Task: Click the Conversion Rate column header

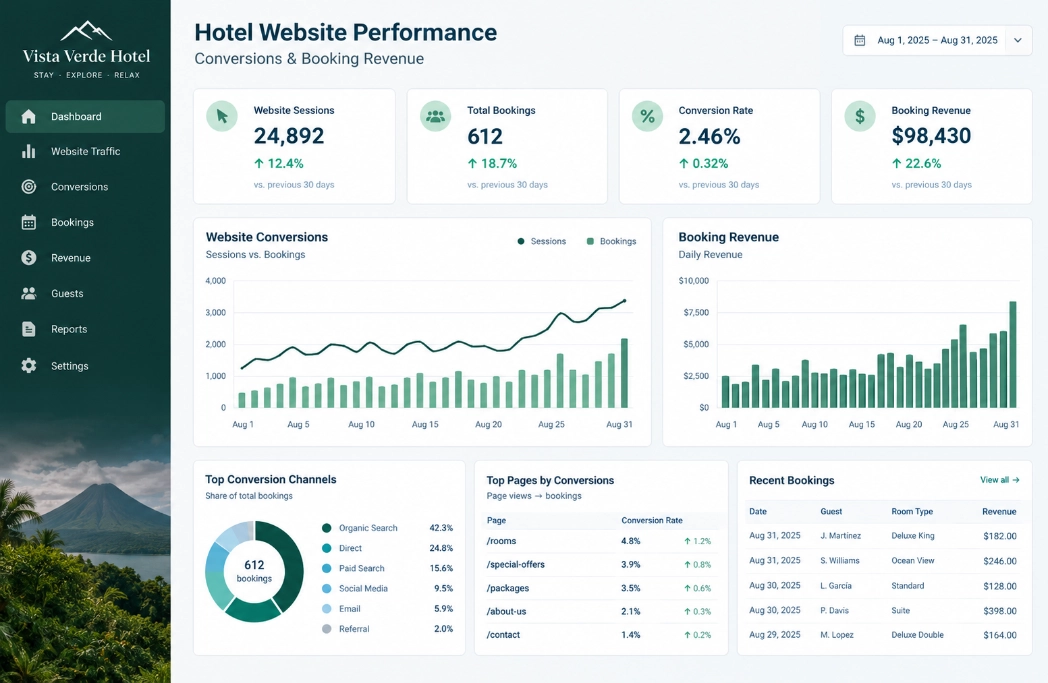Action: pos(652,520)
